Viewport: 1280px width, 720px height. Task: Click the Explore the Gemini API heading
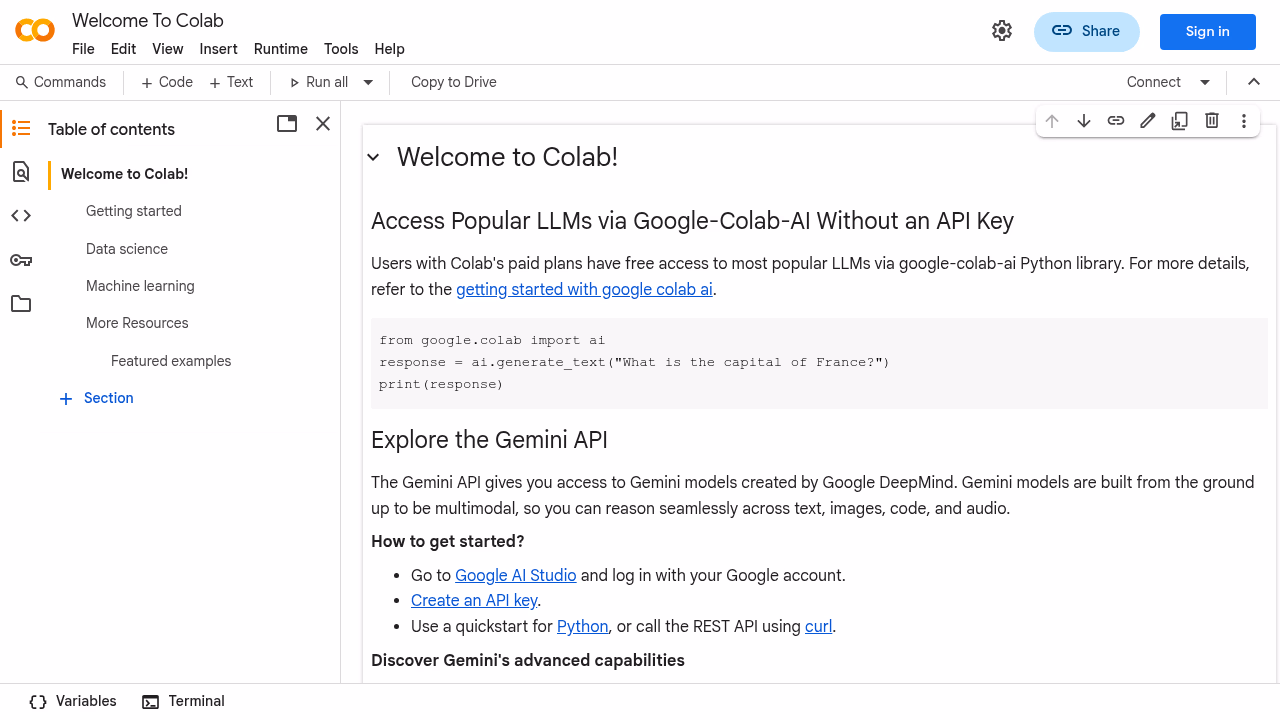(489, 440)
